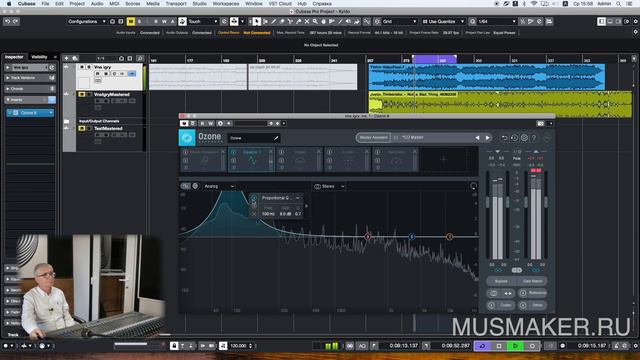640x360 pixels.
Task: Open the Touch automation mode dropdown
Action: click(203, 21)
